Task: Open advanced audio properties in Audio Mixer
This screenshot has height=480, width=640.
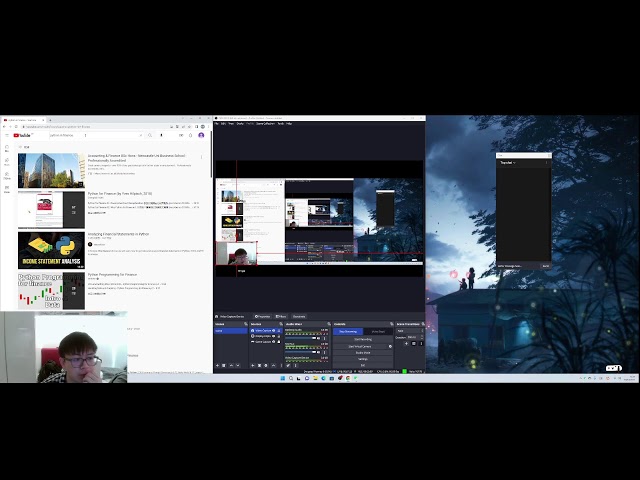Action: tap(289, 365)
